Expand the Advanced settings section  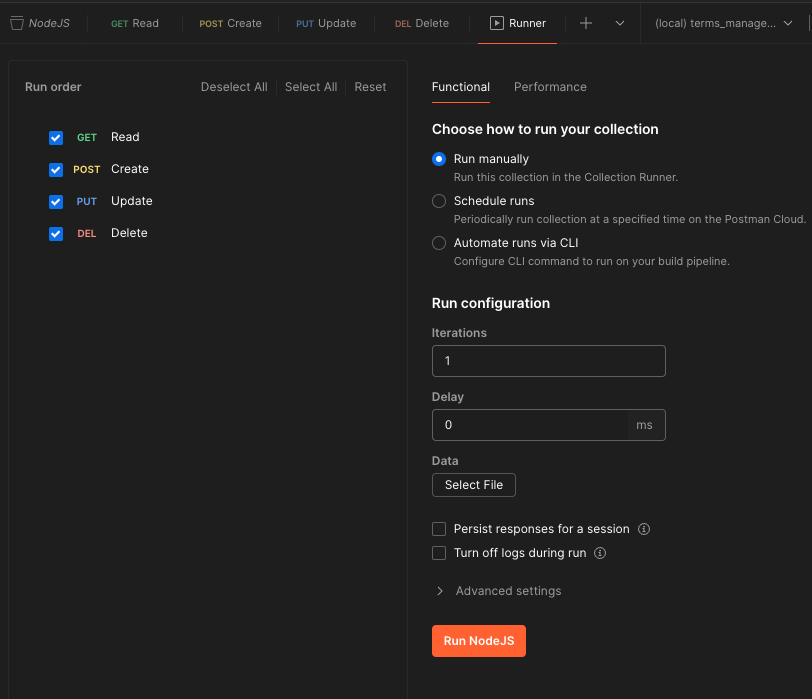click(x=498, y=591)
